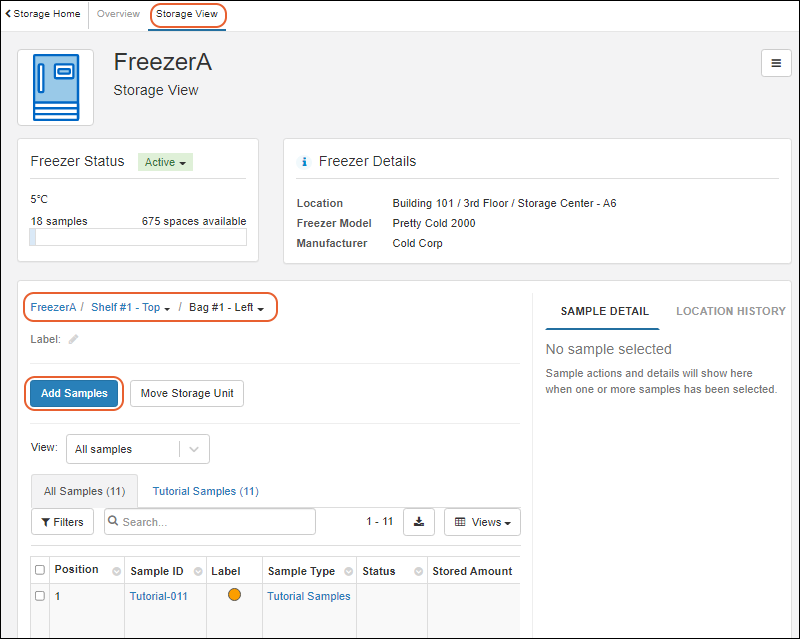Screen dimensions: 800x639
Task: Click the Add Samples button
Action: point(74,393)
